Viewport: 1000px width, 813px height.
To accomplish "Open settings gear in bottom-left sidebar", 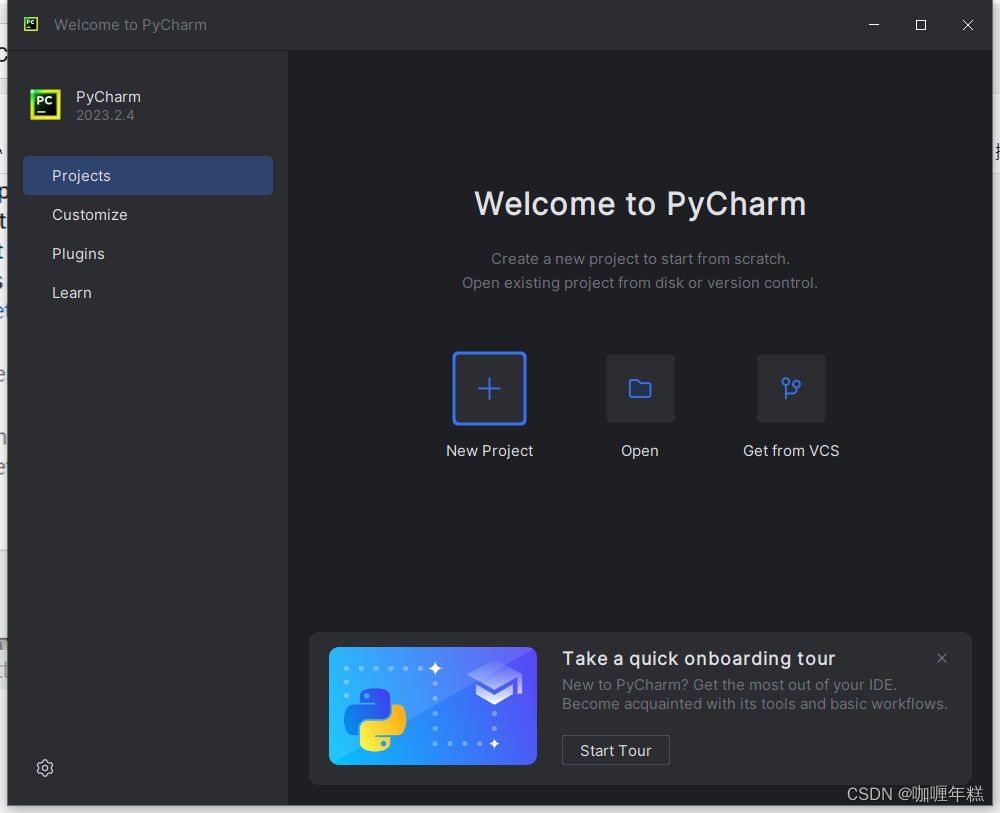I will point(45,768).
